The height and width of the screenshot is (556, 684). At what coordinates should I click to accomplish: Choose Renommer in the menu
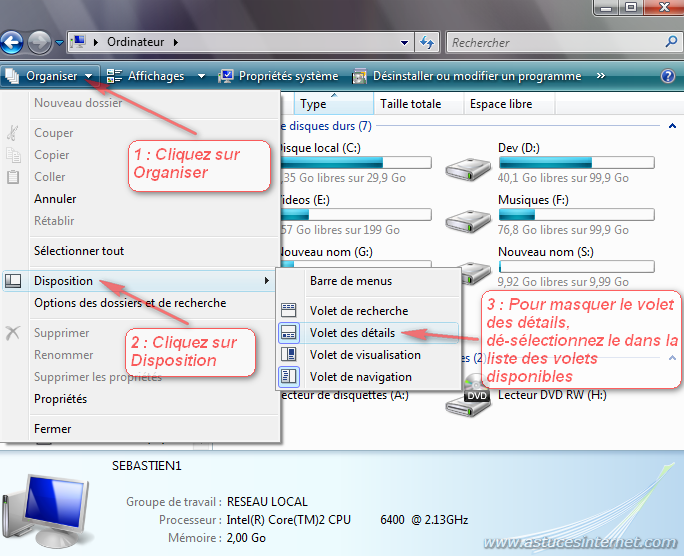click(64, 355)
